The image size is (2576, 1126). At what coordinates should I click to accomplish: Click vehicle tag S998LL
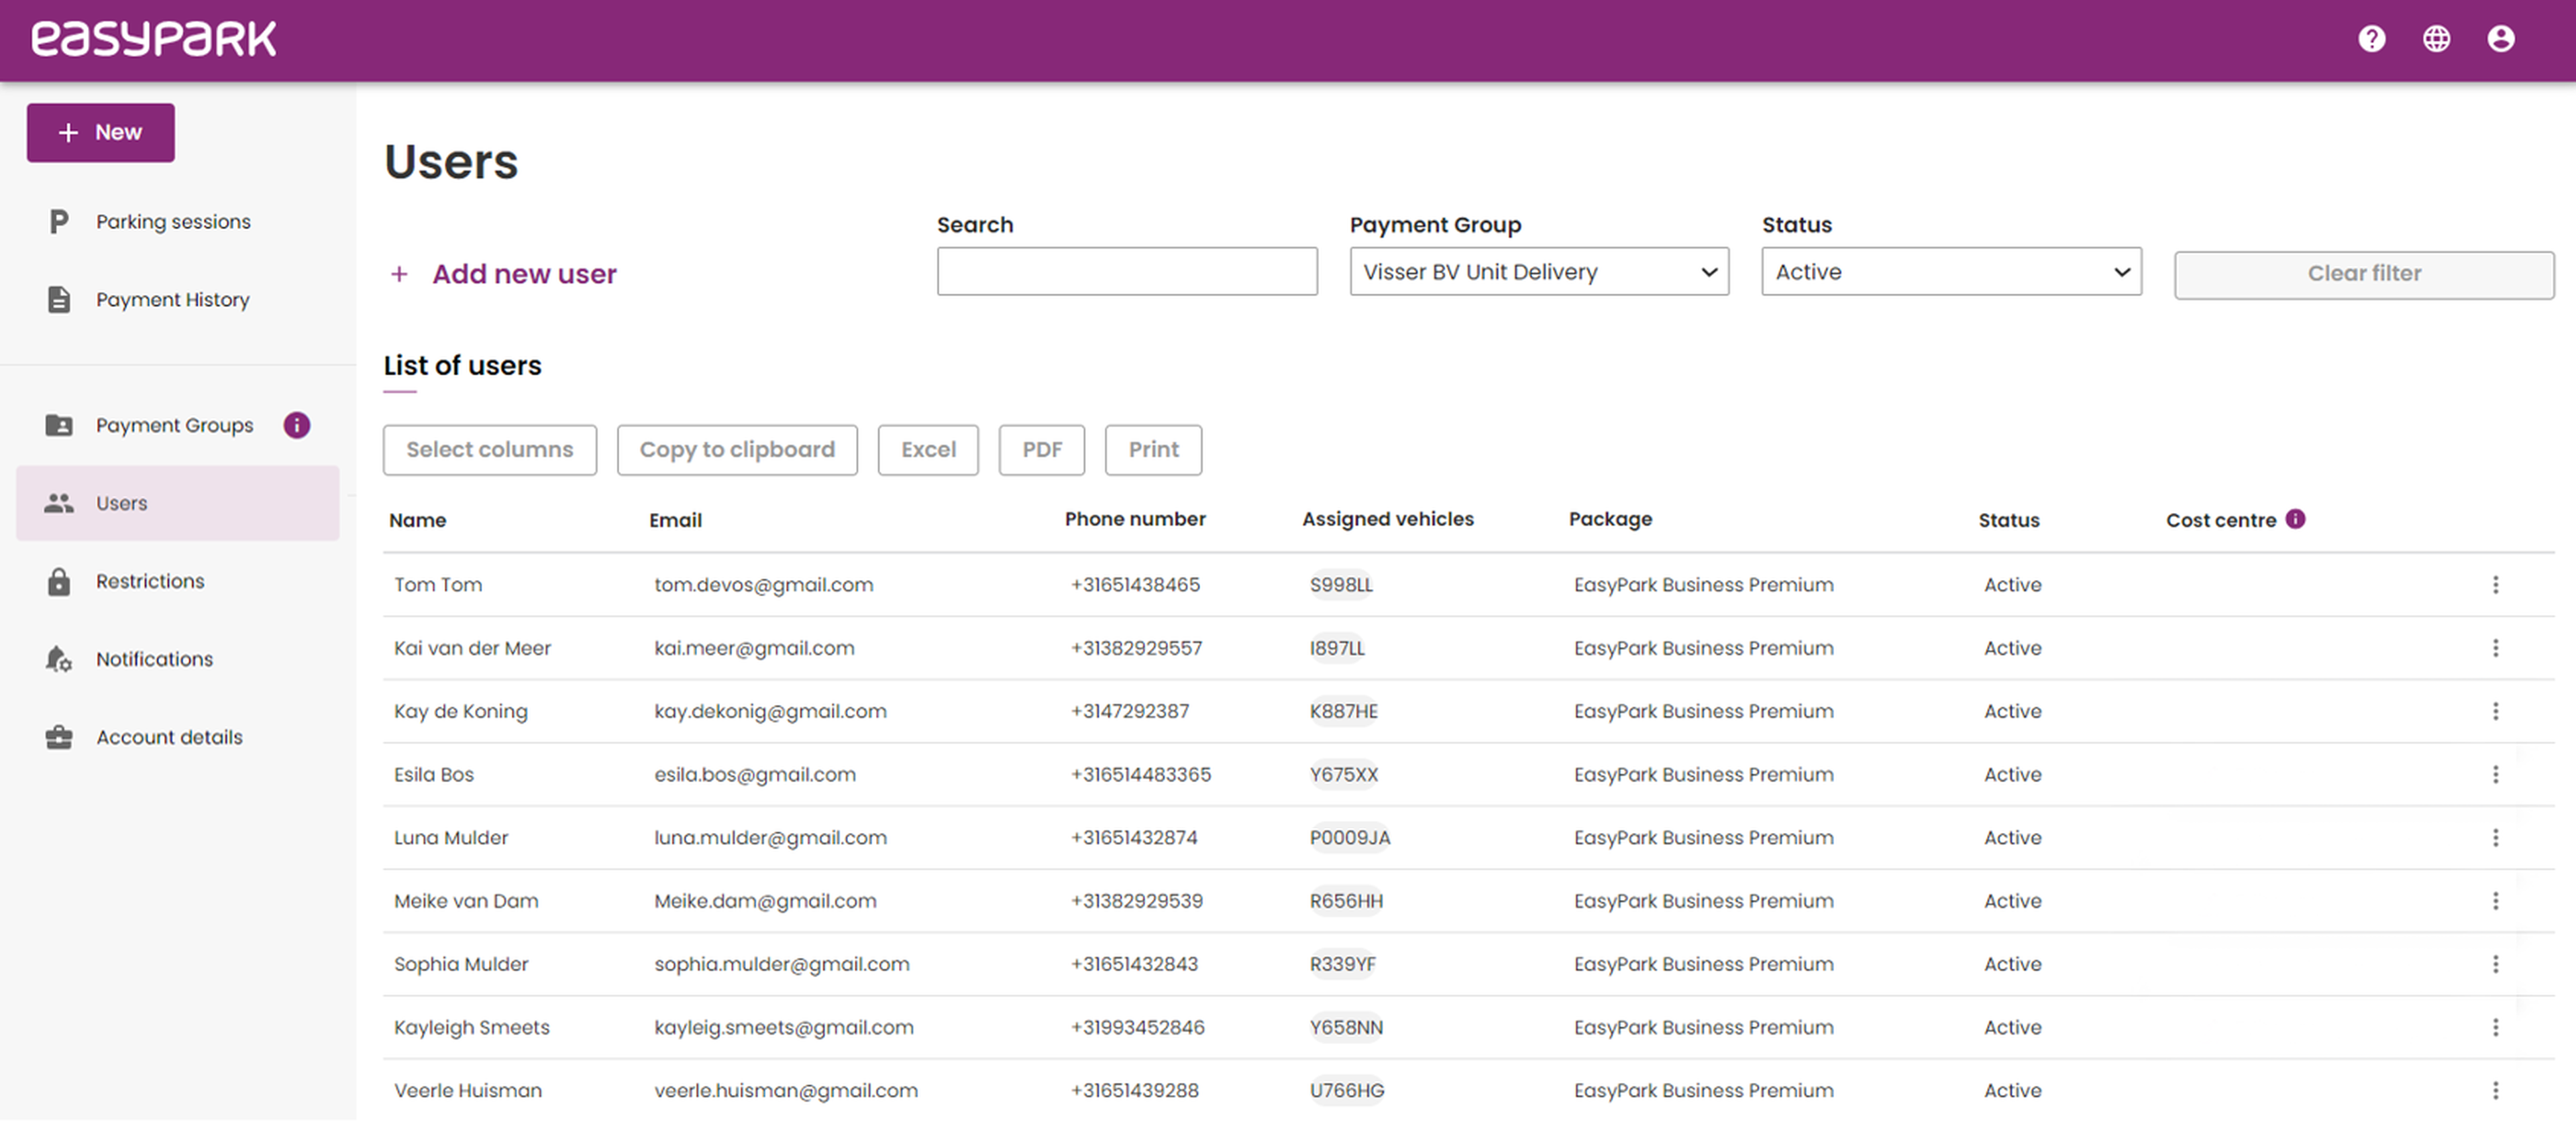1341,584
